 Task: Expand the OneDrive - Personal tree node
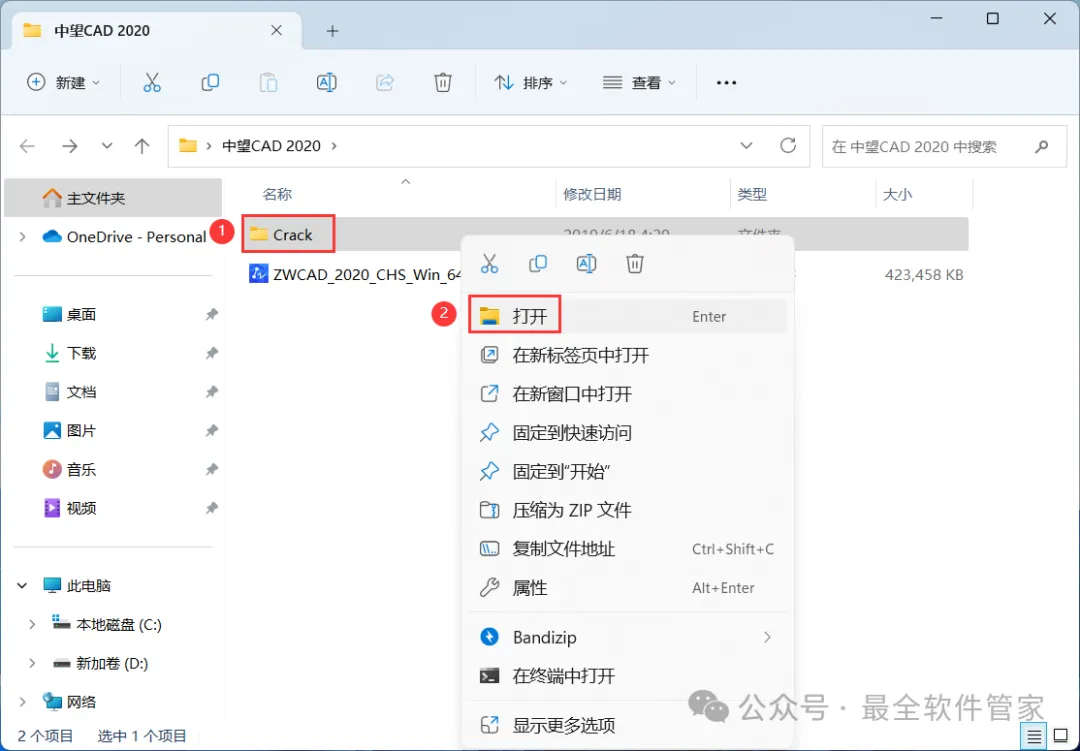tap(22, 237)
